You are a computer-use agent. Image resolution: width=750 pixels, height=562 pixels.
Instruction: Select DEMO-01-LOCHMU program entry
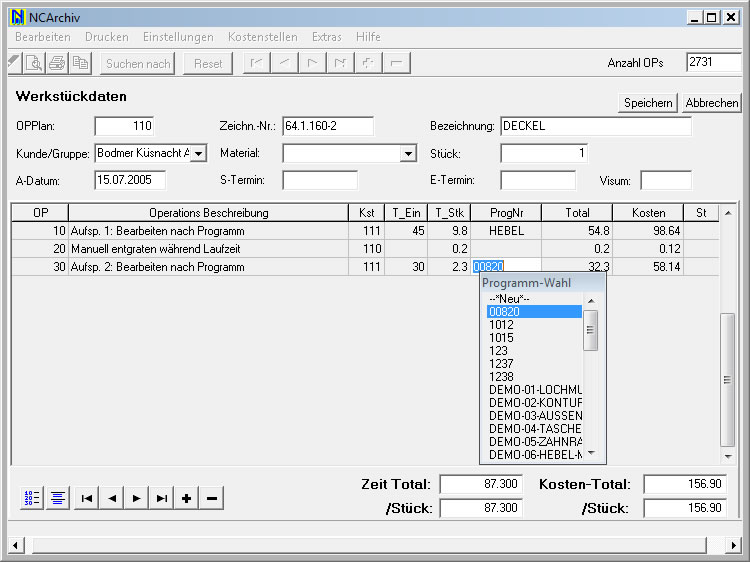(x=534, y=390)
